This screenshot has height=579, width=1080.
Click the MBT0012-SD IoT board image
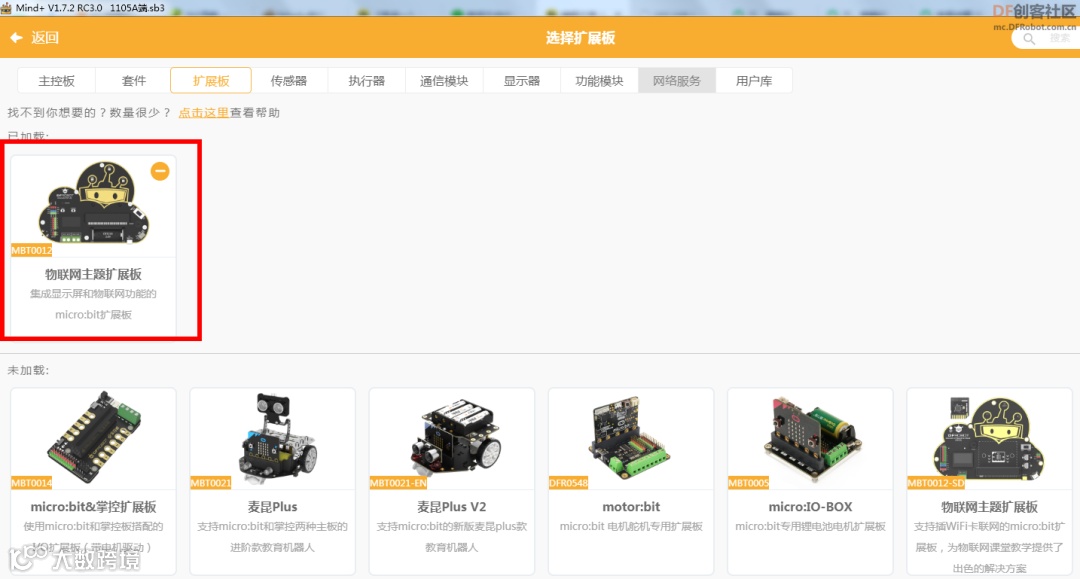989,439
